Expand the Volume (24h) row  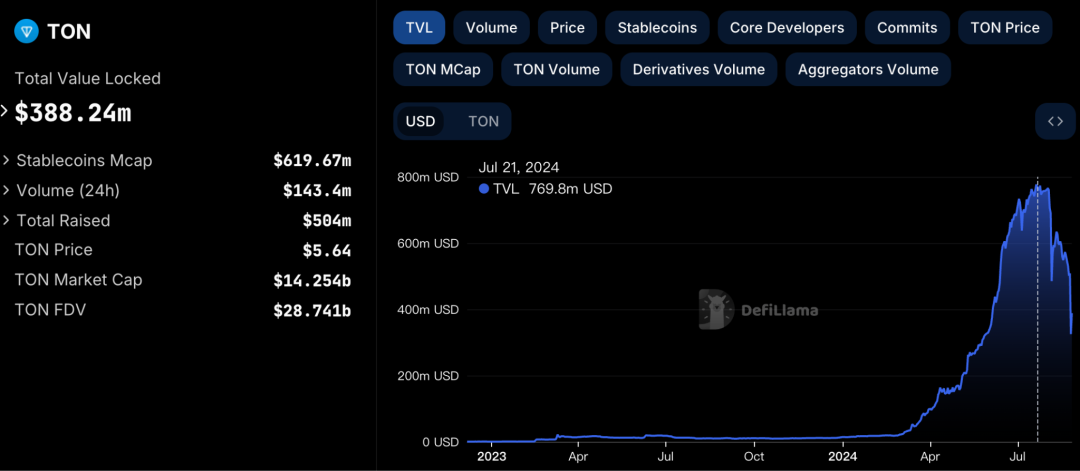(8, 190)
